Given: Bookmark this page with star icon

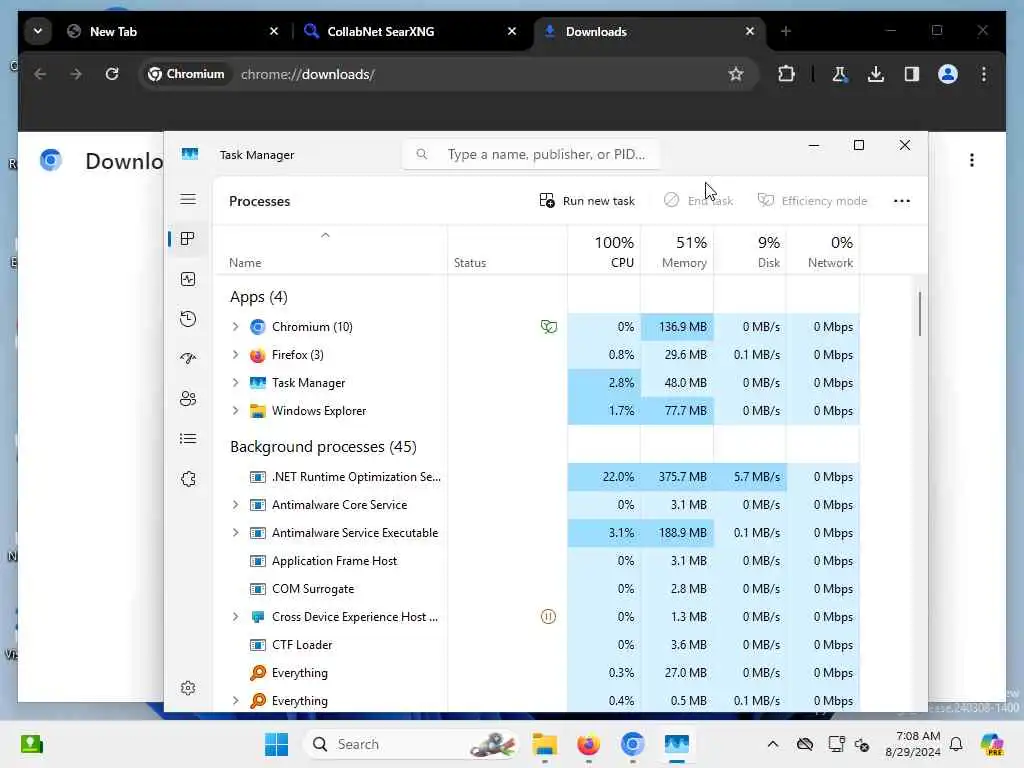Looking at the screenshot, I should [736, 74].
